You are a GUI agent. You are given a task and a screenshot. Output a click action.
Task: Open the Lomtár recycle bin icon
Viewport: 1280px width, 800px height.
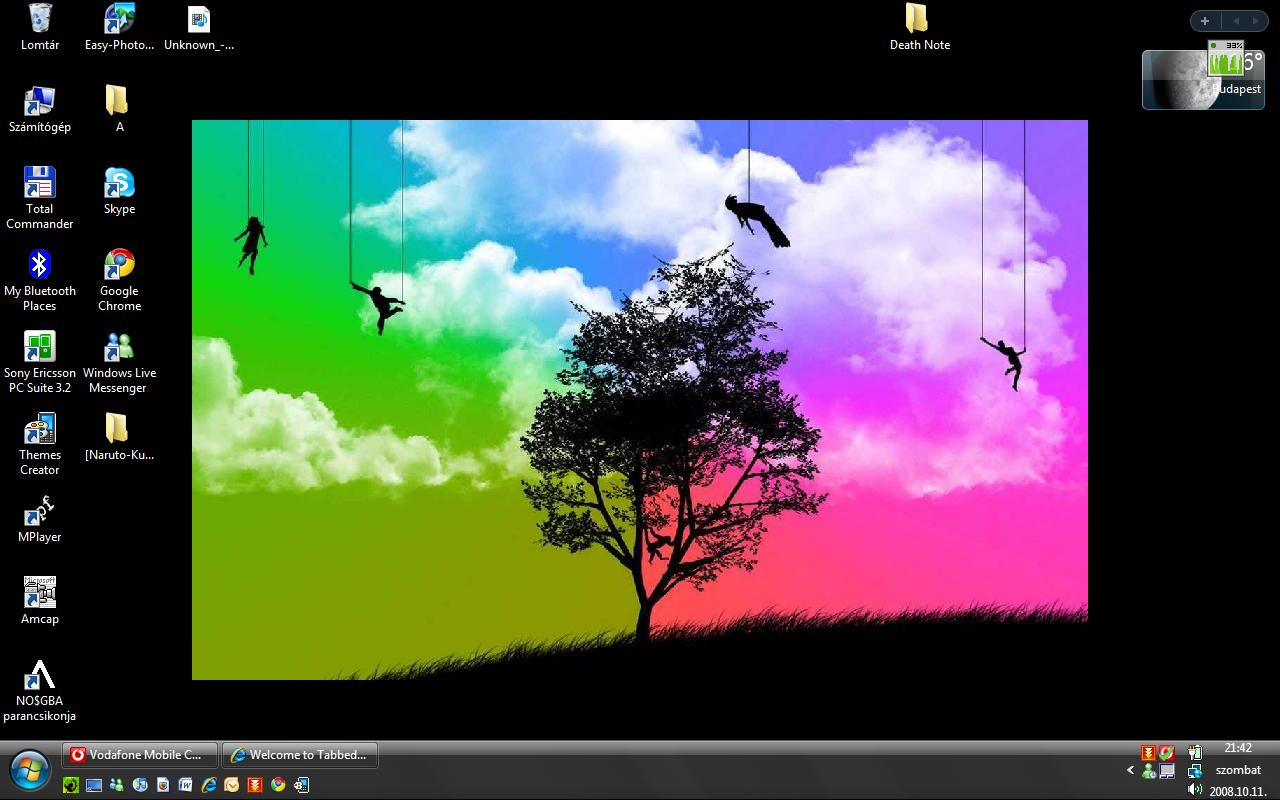(x=40, y=27)
